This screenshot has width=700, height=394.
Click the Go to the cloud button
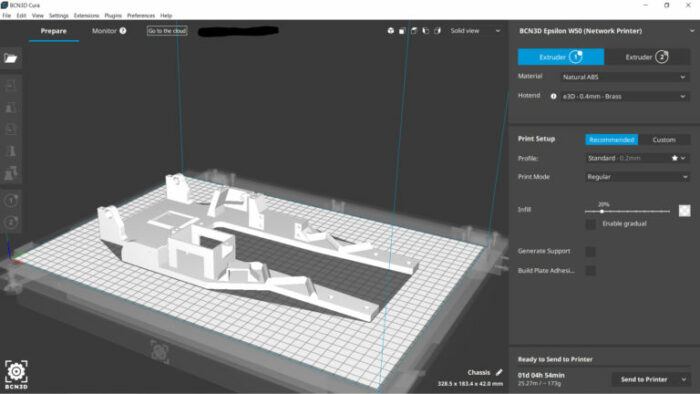click(x=167, y=31)
